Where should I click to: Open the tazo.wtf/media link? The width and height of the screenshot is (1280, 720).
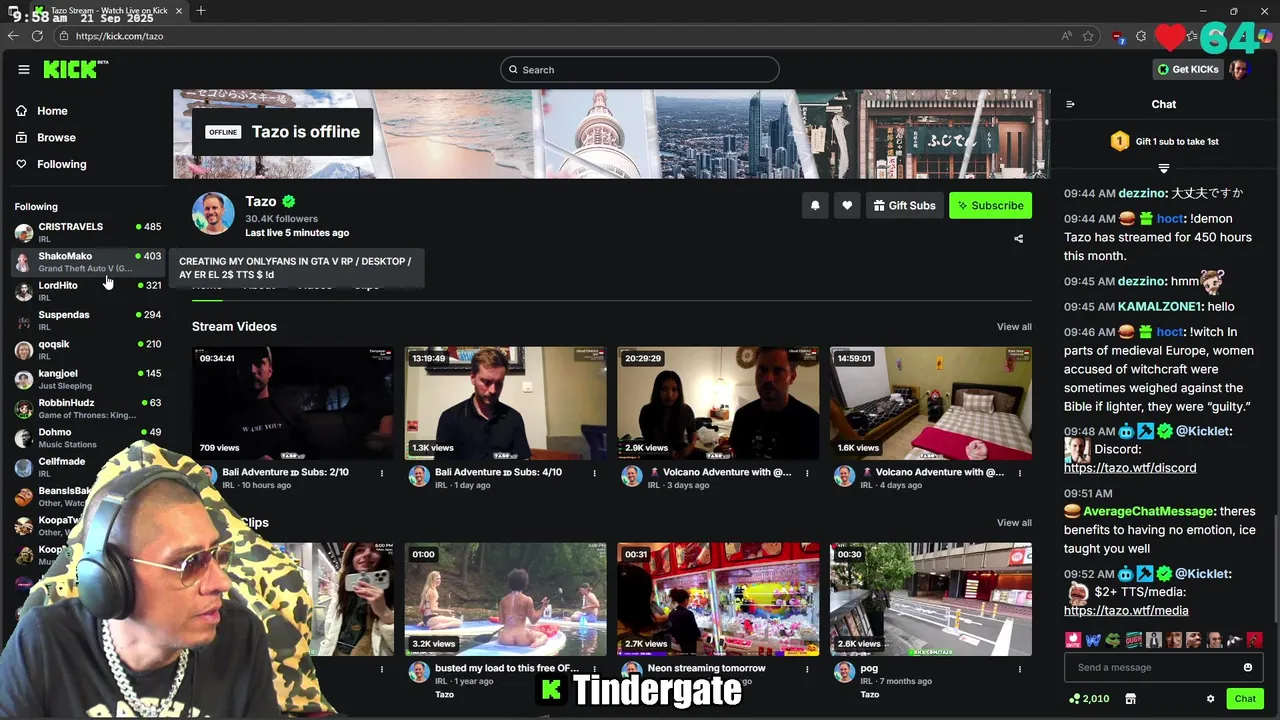tap(1126, 611)
